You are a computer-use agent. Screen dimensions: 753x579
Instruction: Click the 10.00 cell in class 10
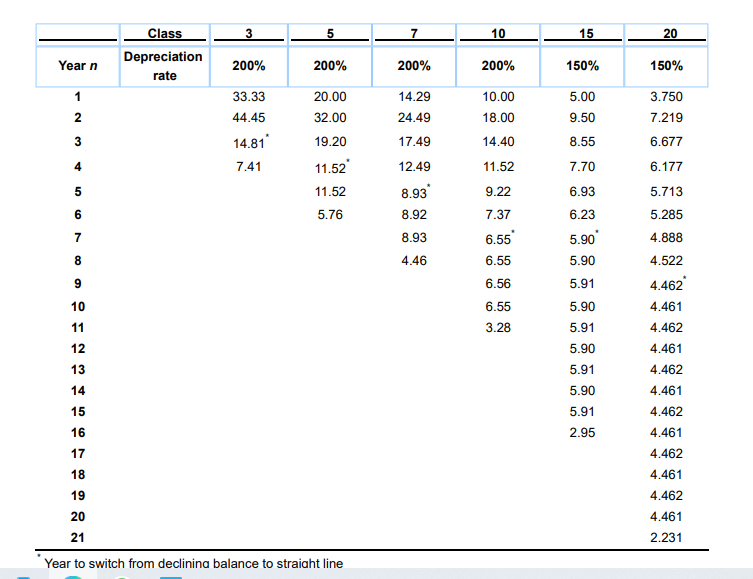pos(498,97)
